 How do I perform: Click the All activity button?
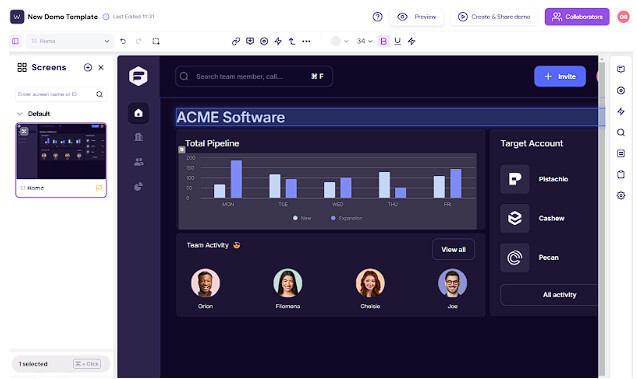pyautogui.click(x=549, y=295)
